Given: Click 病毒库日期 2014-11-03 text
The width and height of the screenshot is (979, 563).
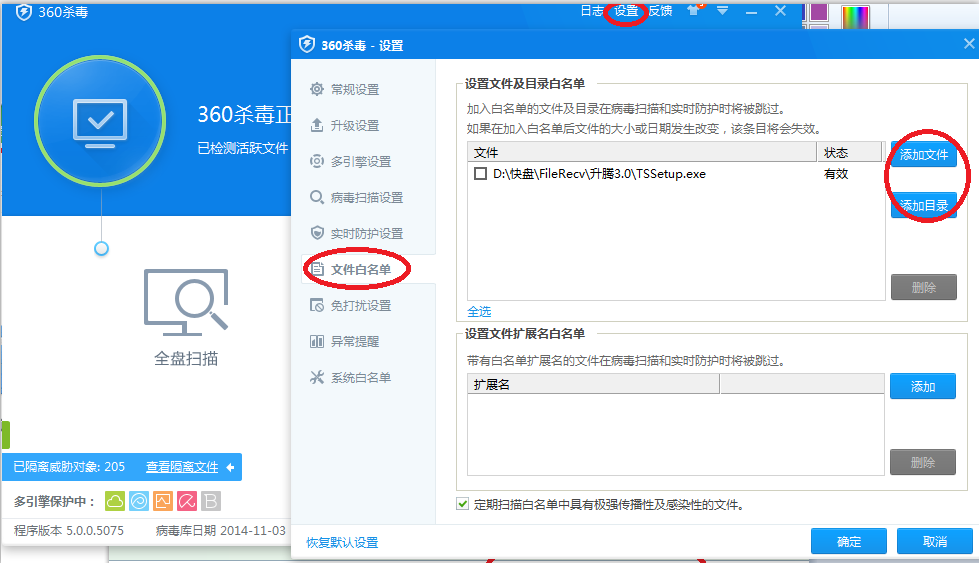Looking at the screenshot, I should click(220, 531).
